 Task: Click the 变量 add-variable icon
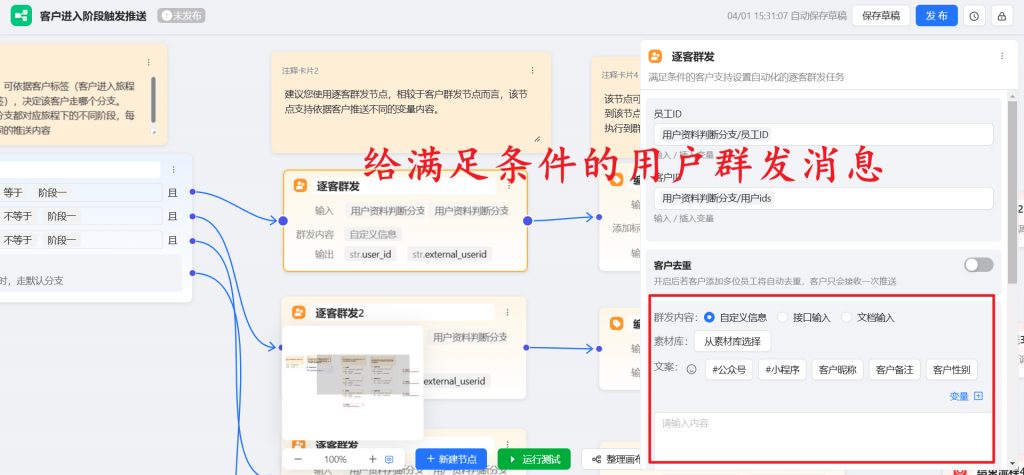978,396
